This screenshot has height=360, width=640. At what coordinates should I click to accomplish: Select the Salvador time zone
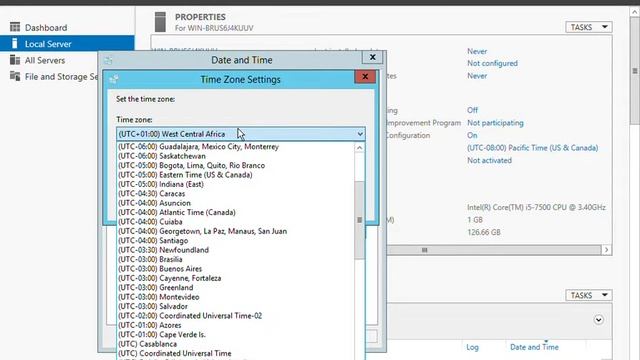(153, 306)
